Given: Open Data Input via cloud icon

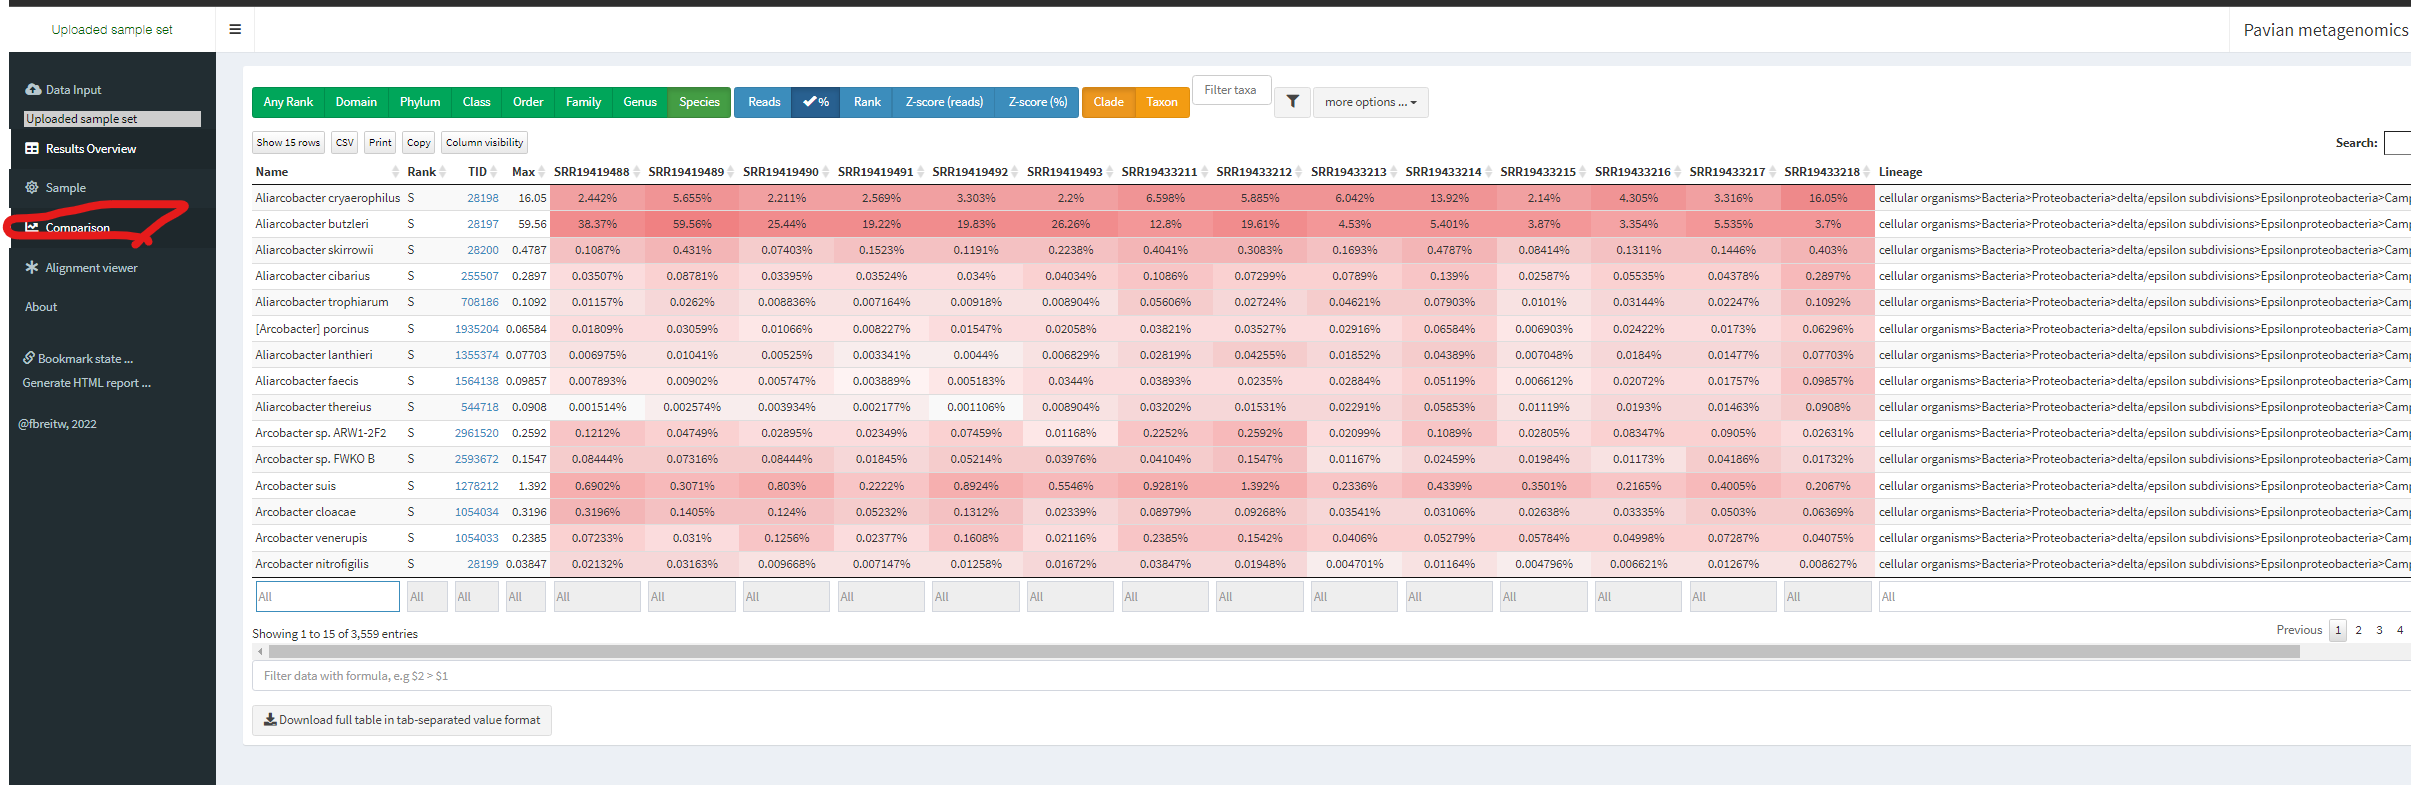Looking at the screenshot, I should pos(33,90).
